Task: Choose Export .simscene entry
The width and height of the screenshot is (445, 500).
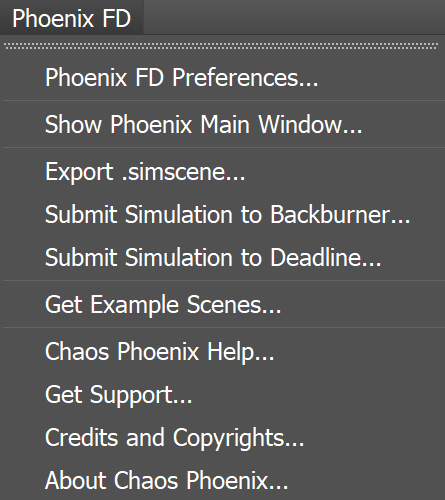Action: 224,171
